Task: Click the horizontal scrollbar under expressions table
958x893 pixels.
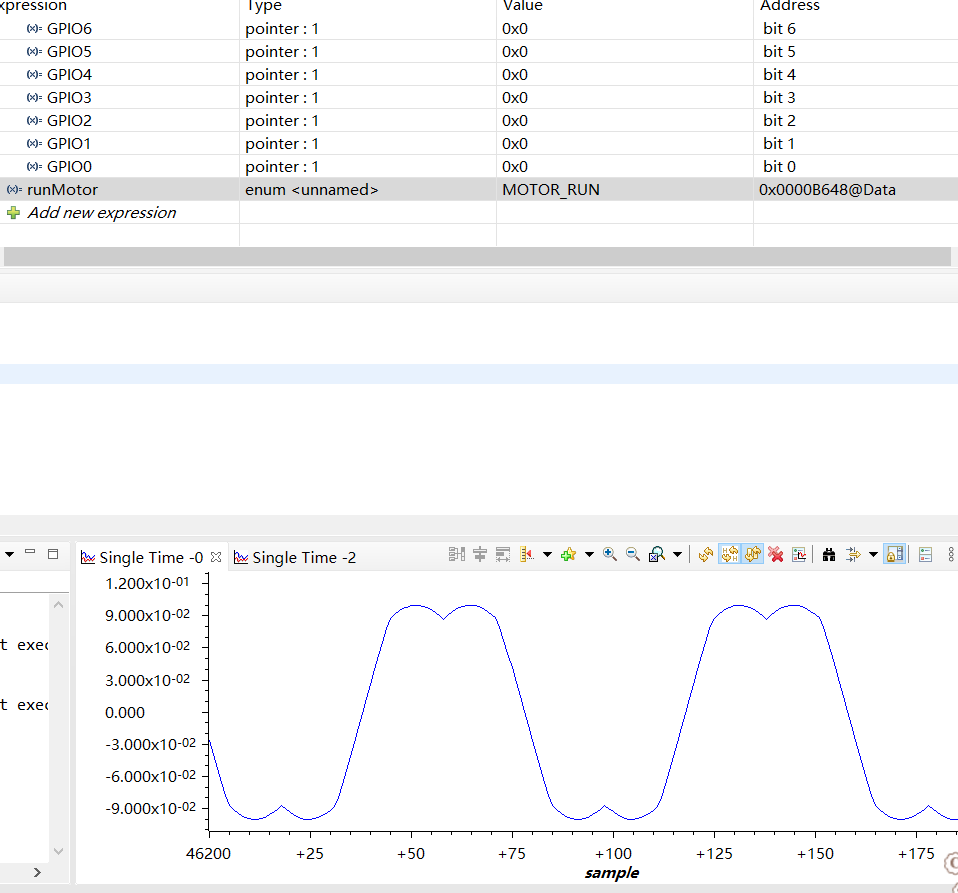Action: point(476,257)
